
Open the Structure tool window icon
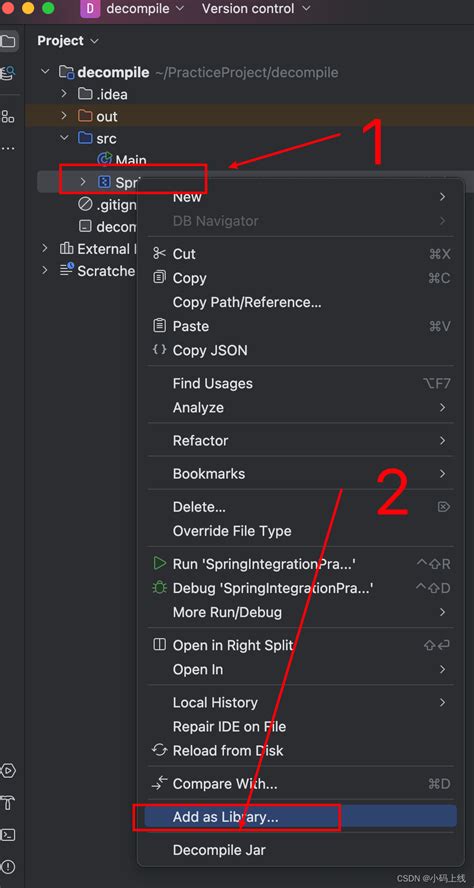pyautogui.click(x=8, y=117)
